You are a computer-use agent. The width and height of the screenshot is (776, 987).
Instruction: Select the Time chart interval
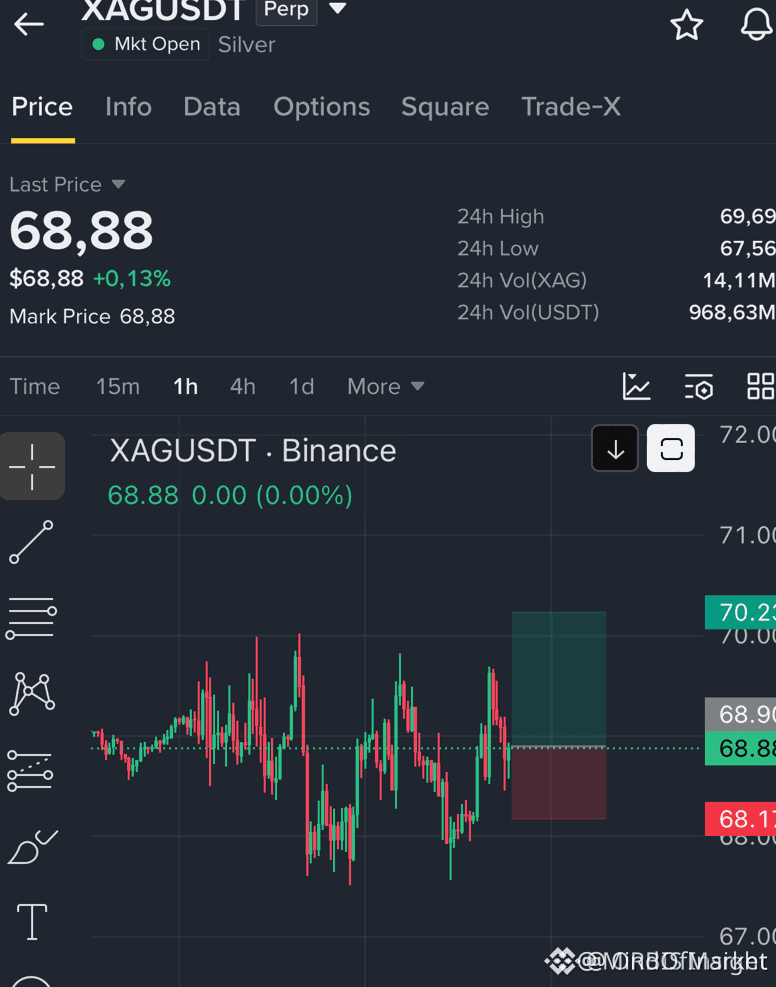point(35,386)
